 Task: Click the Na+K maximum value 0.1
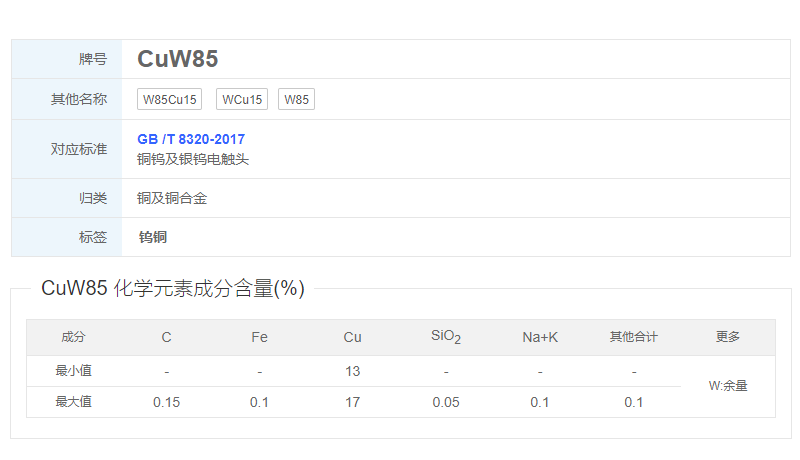coord(540,402)
